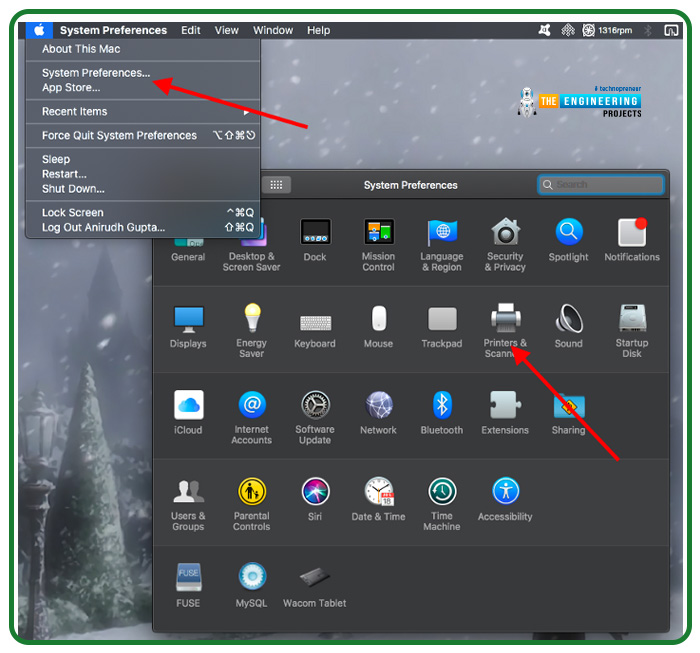The width and height of the screenshot is (700, 653).
Task: Open the Dock preference pane
Action: pos(315,240)
